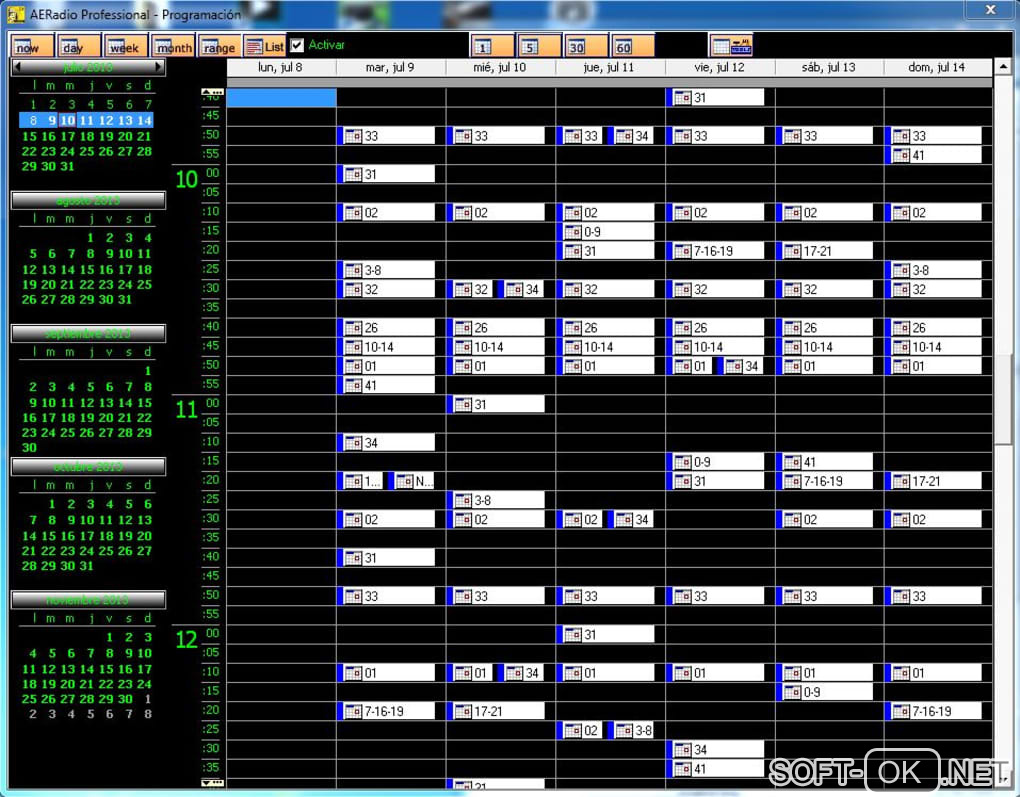Open event 31 on Tuesday at 11:40
Screen dimensions: 1020x797
click(386, 558)
